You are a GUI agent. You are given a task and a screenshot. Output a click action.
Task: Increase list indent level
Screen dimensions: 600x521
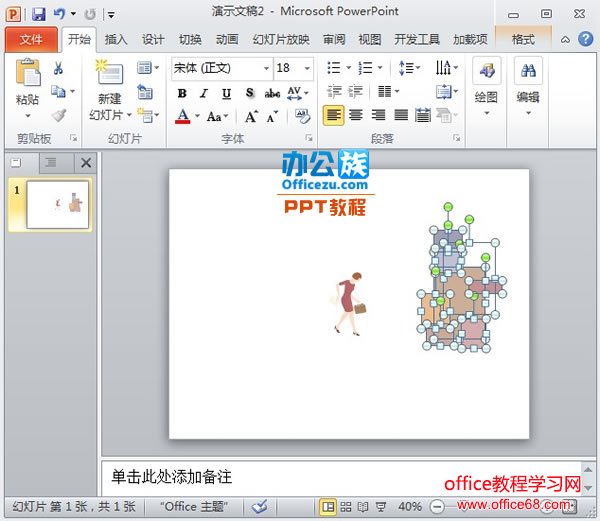coord(355,92)
